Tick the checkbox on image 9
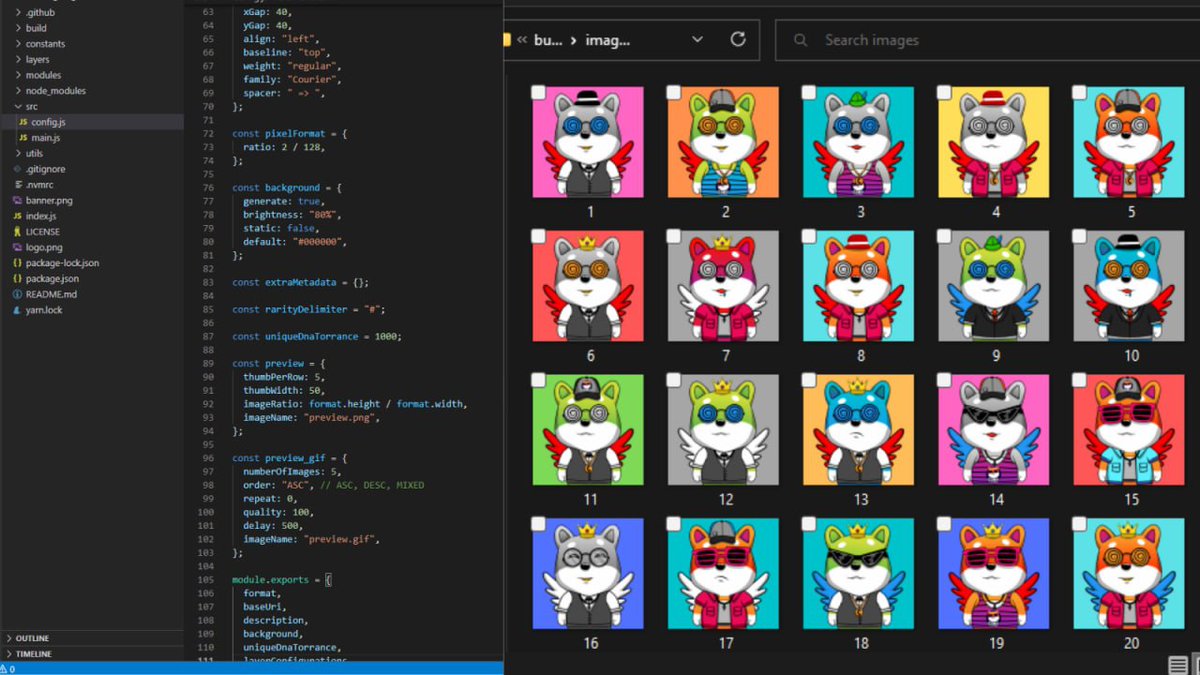Viewport: 1200px width, 675px height. (944, 236)
